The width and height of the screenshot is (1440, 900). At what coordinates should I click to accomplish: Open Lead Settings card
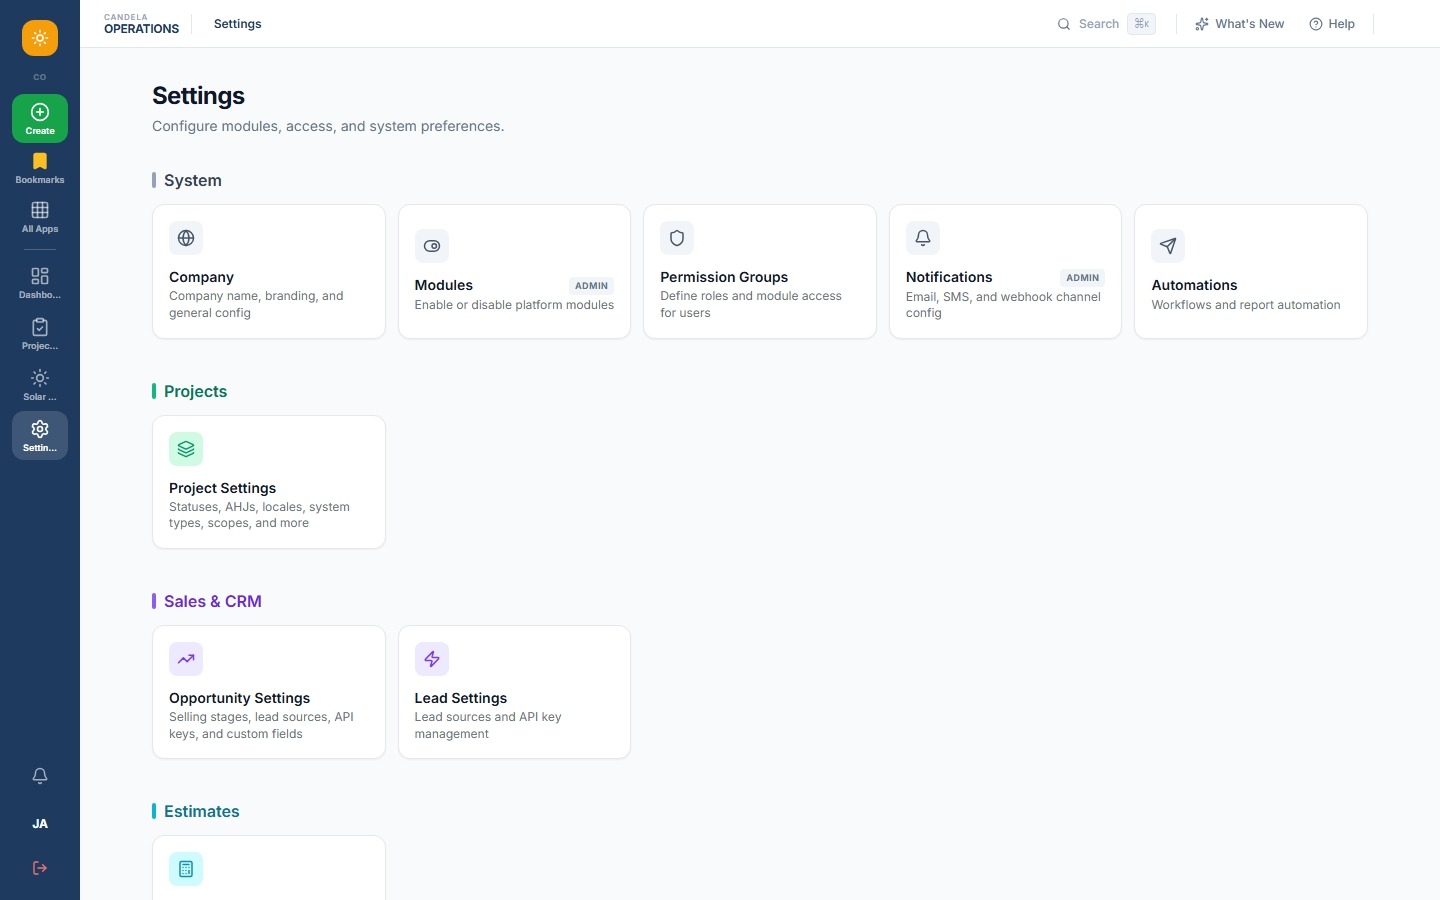(x=514, y=692)
